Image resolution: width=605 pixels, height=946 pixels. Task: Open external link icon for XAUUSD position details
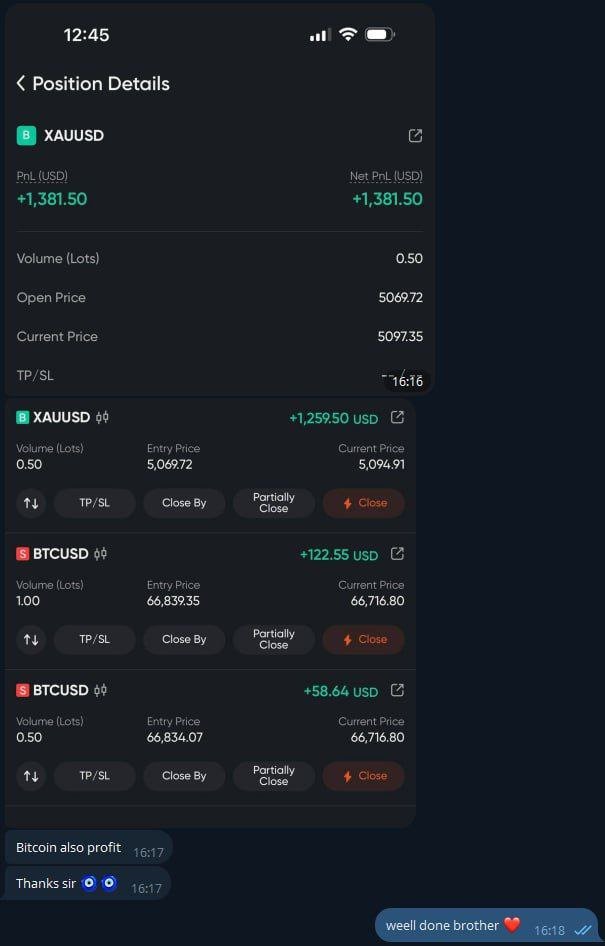click(415, 136)
